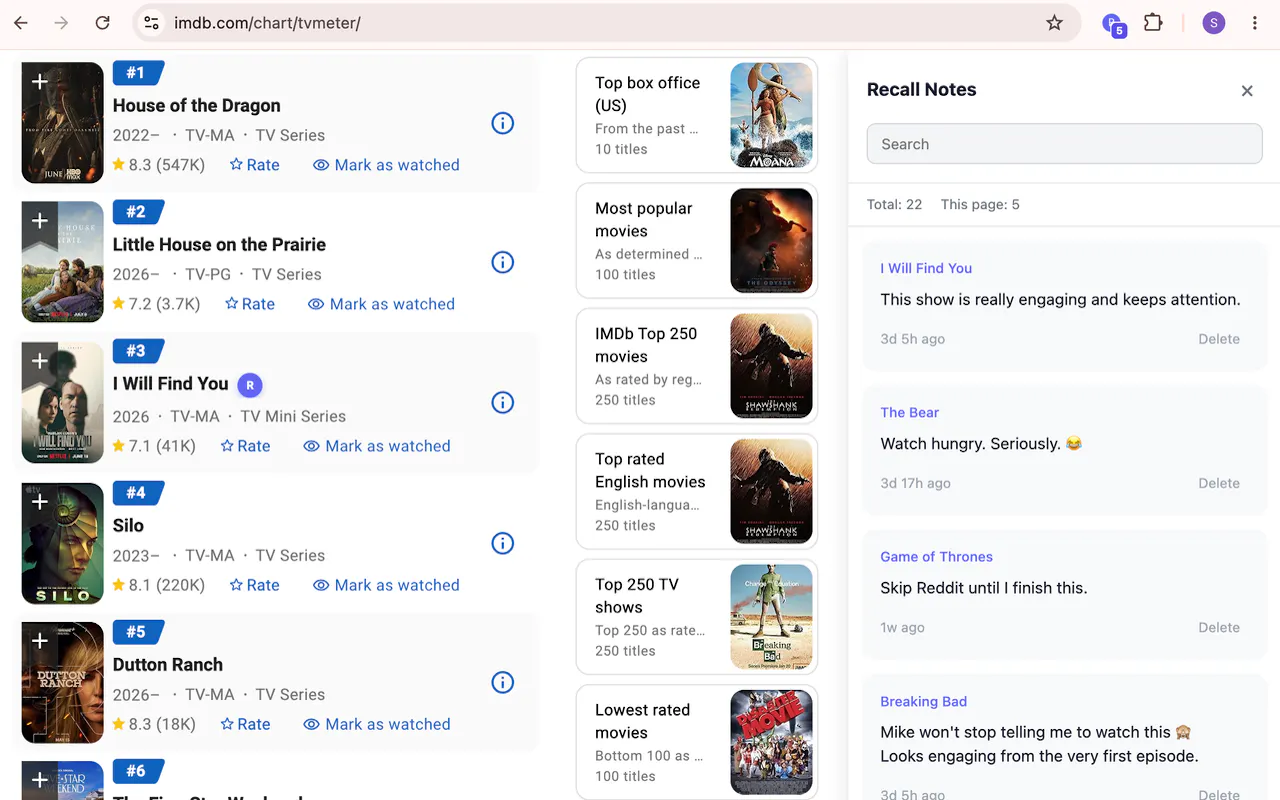1280x800 pixels.
Task: Select the 'This page: 5' notes count
Action: pyautogui.click(x=980, y=204)
